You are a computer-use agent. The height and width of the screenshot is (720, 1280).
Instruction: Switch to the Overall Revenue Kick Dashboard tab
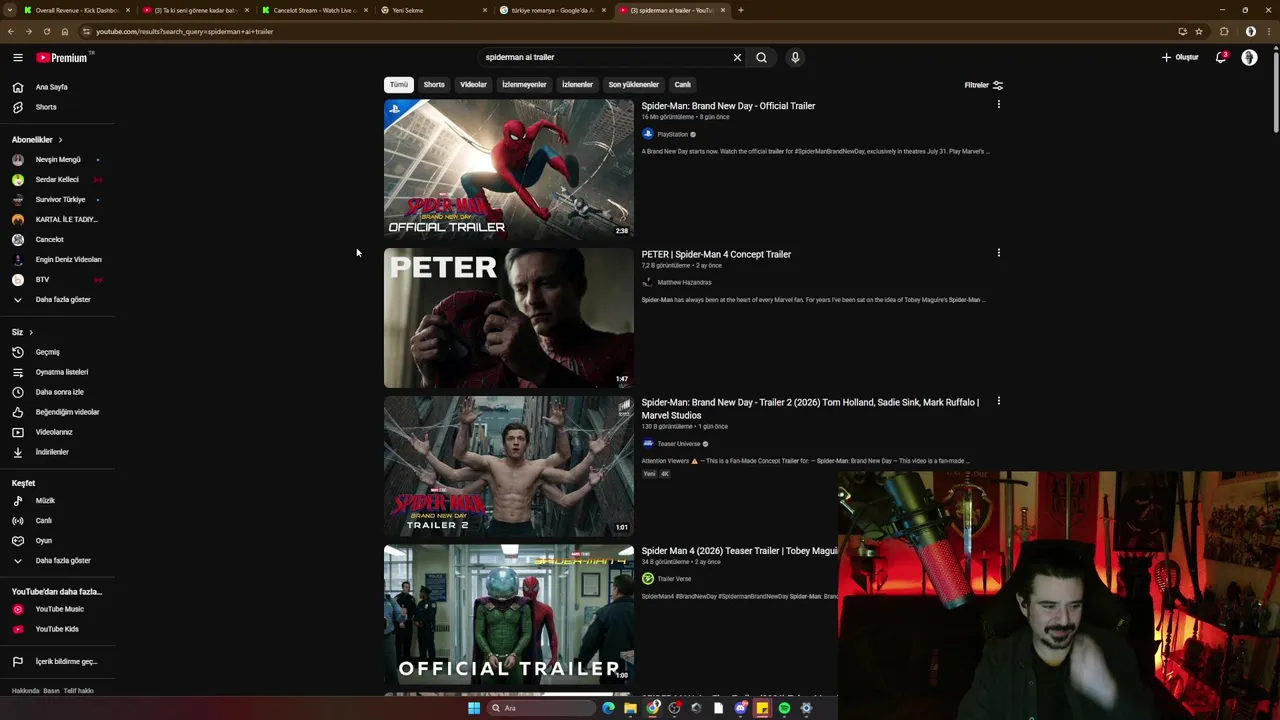77,10
